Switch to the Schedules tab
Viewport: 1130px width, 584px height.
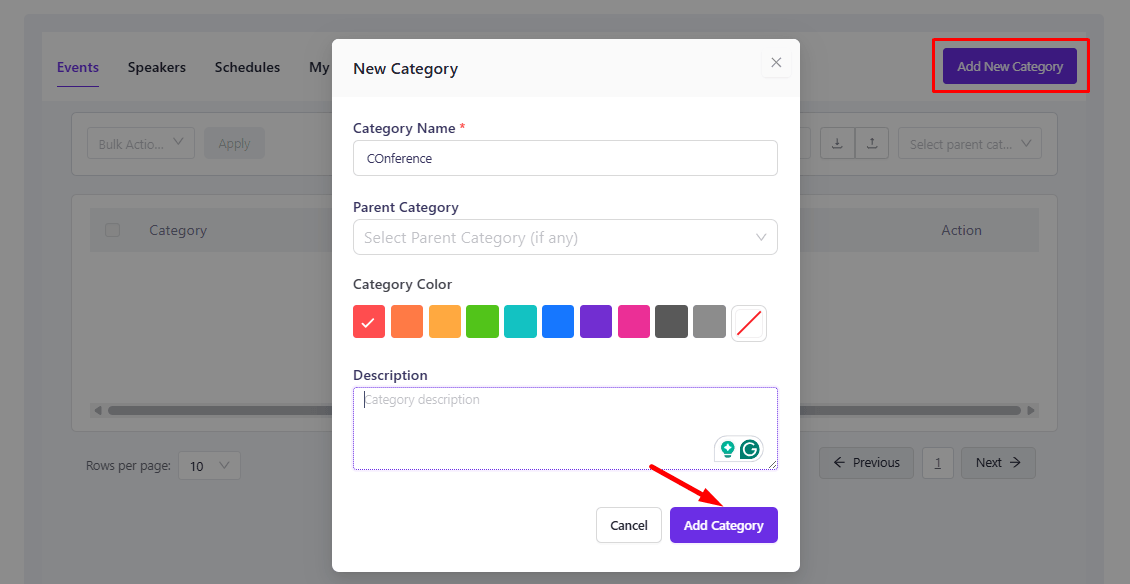[x=247, y=68]
